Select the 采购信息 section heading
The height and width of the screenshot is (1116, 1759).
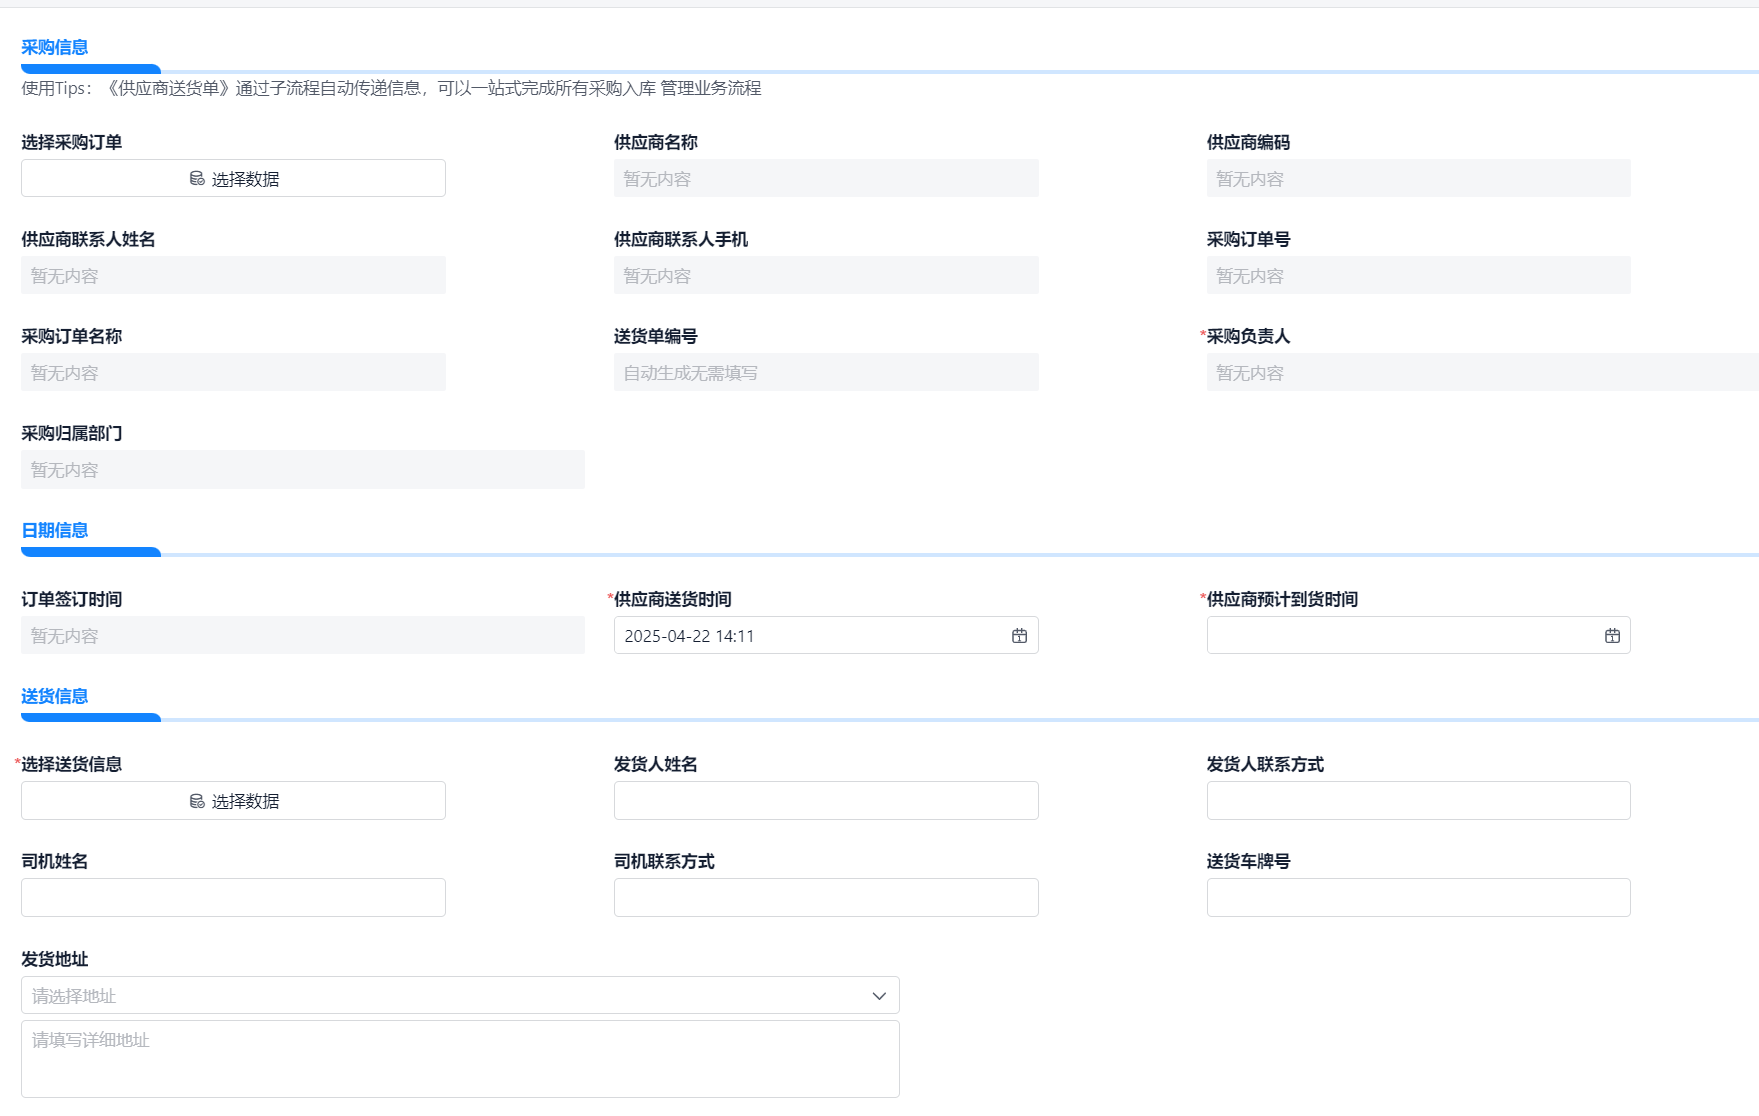click(x=55, y=47)
